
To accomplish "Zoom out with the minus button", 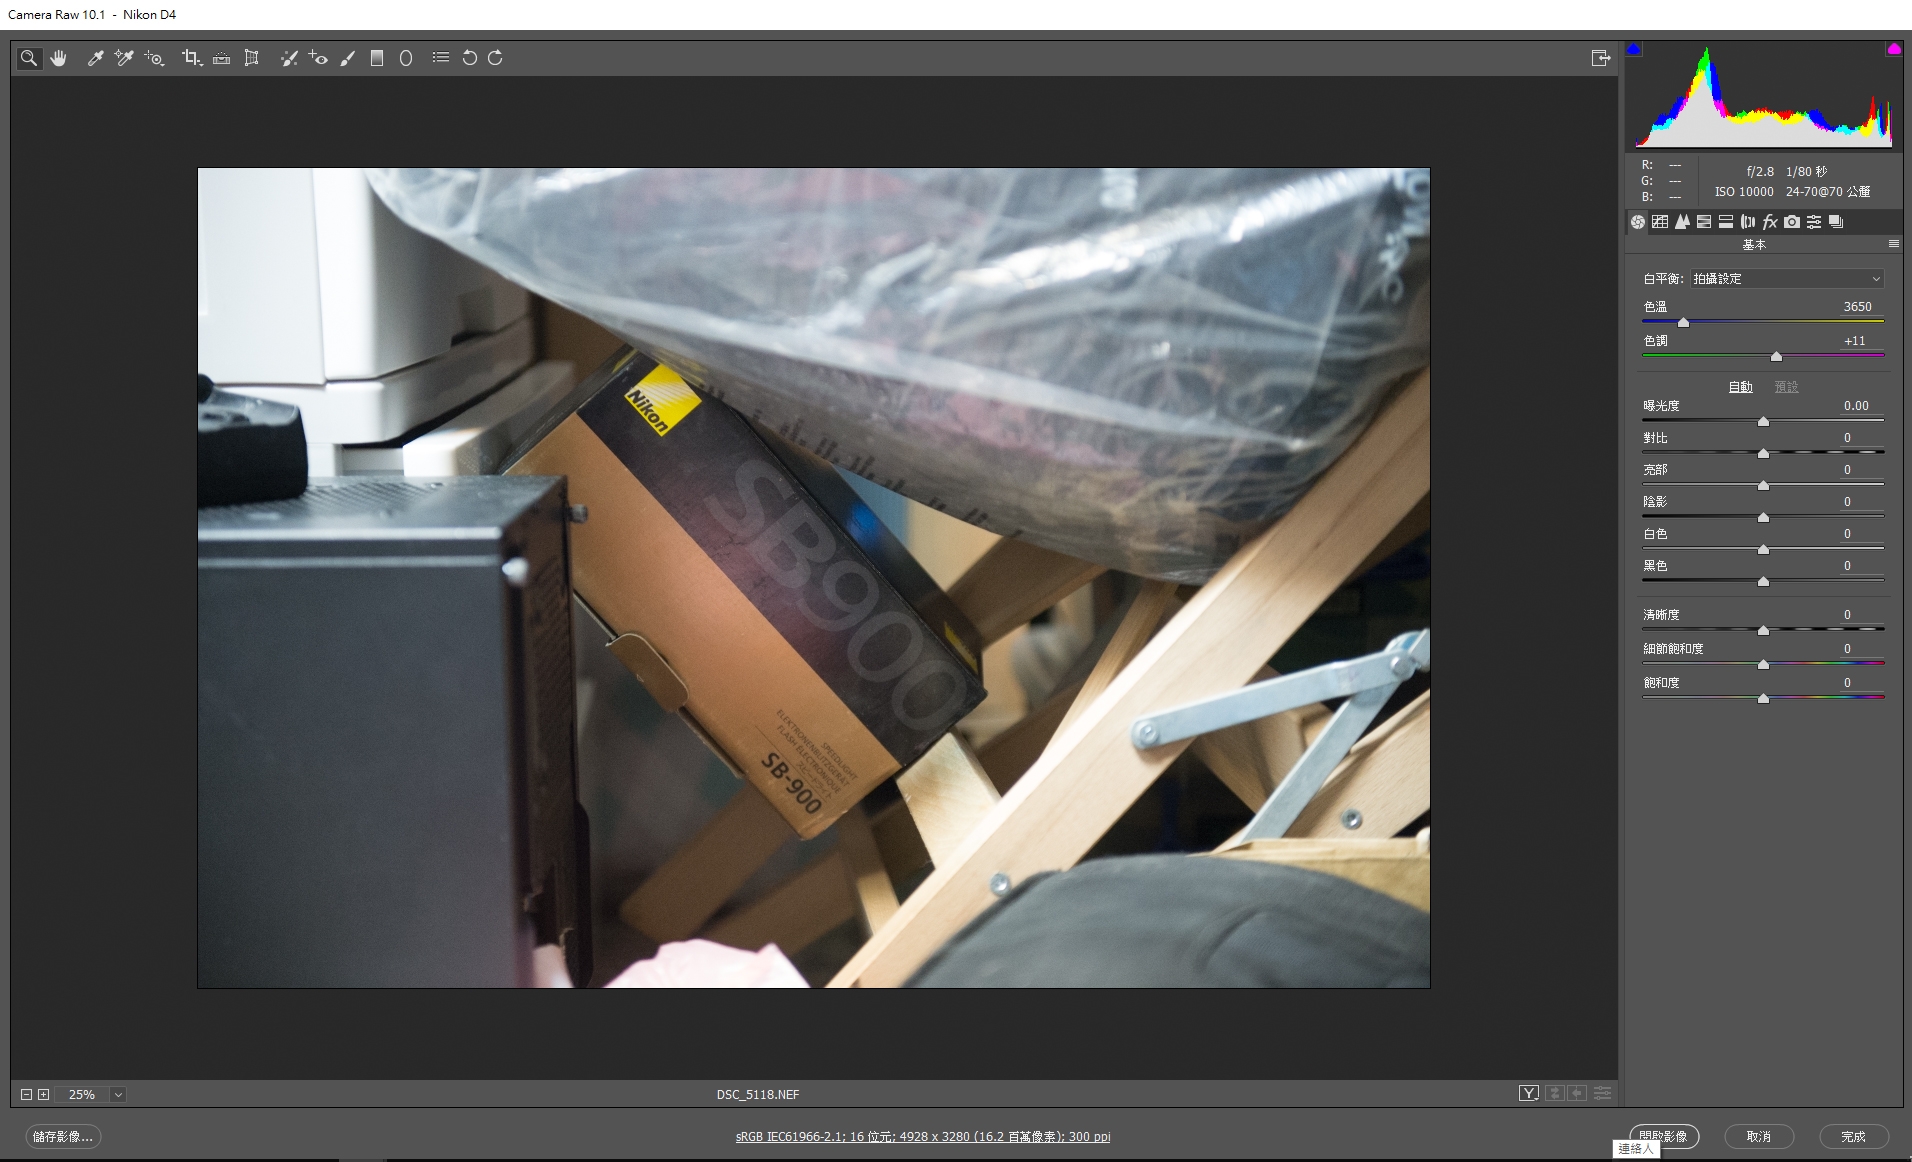I will pyautogui.click(x=27, y=1094).
